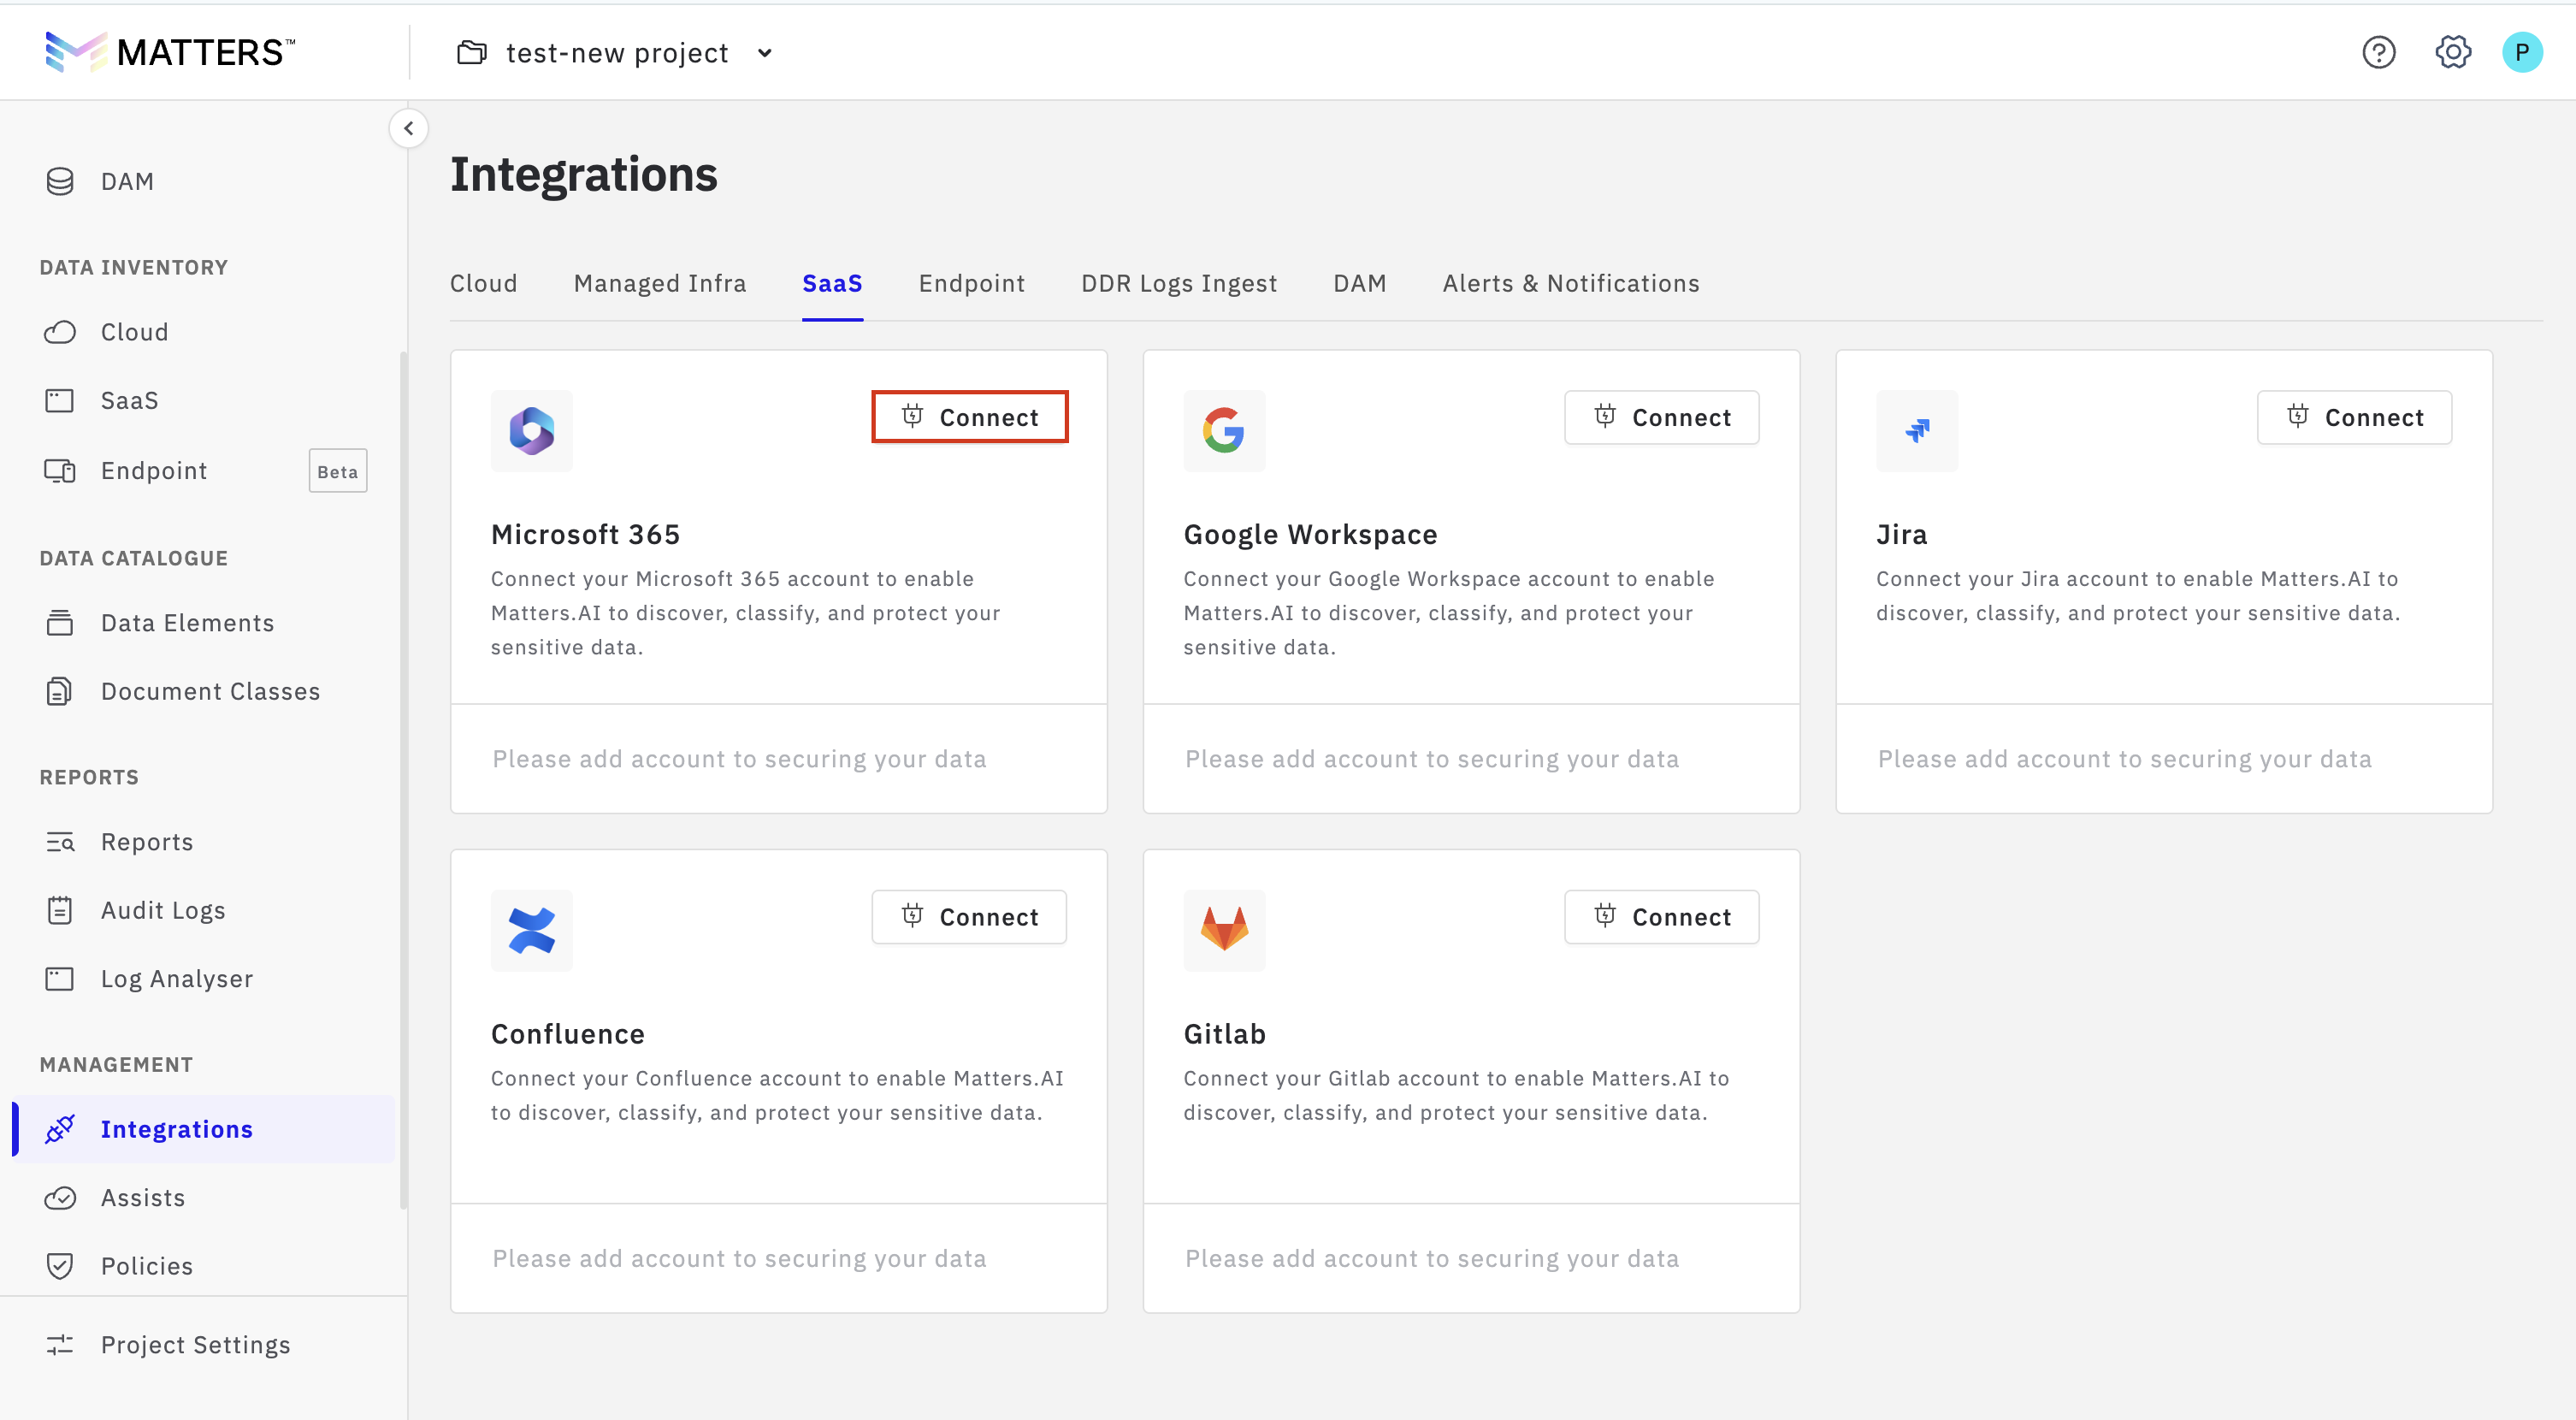The height and width of the screenshot is (1420, 2576).
Task: Click the Reports search-list icon
Action: 60,842
